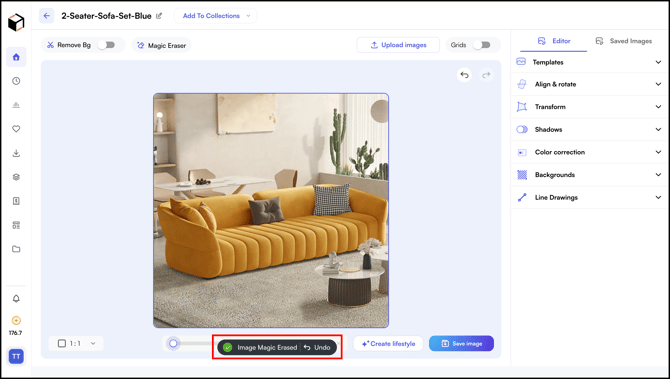Click the Color correction section icon

coord(522,152)
